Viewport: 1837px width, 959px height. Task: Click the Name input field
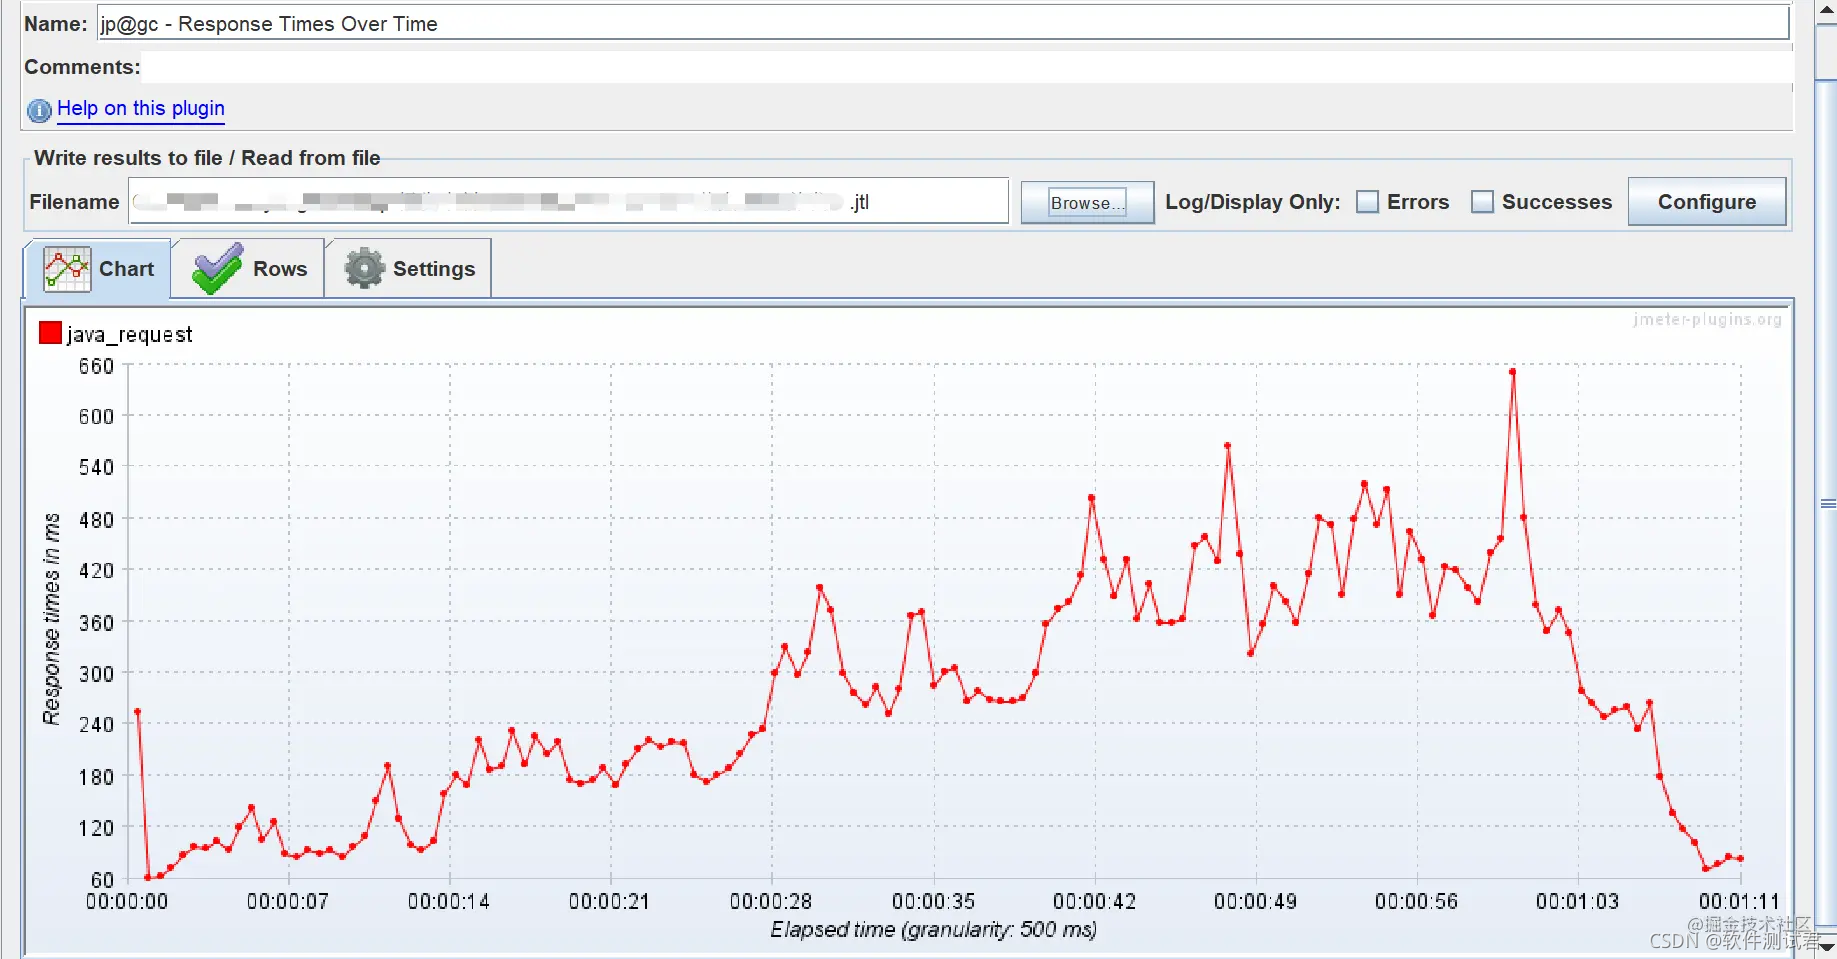click(x=942, y=23)
